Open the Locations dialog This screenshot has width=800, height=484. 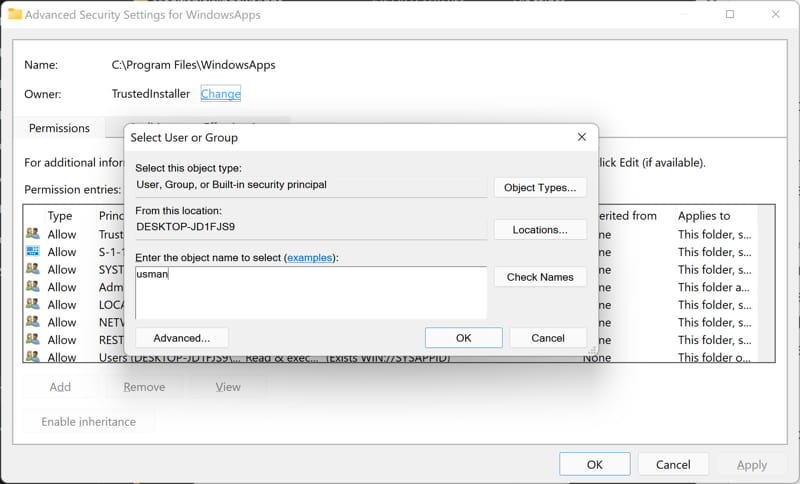[x=540, y=230]
